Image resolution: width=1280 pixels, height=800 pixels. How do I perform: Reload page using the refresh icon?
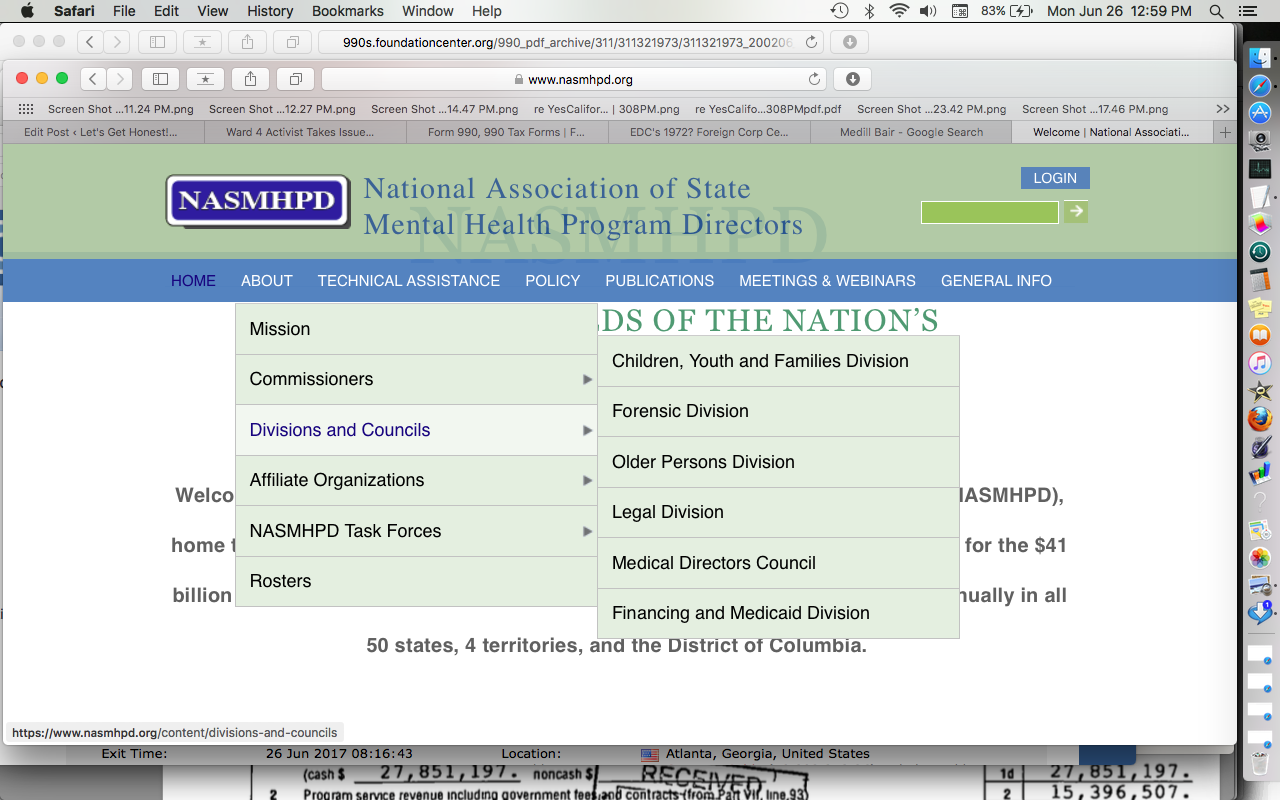[815, 79]
